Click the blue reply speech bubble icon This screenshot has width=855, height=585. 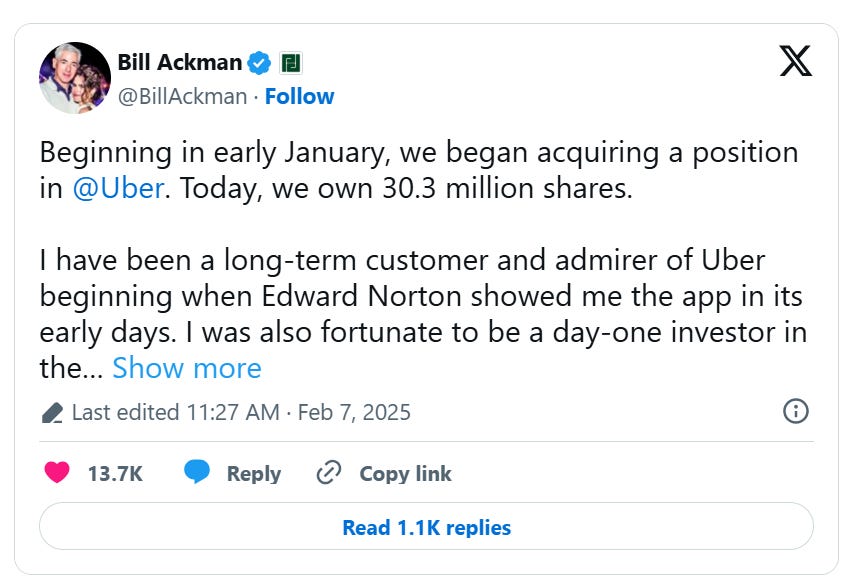pyautogui.click(x=197, y=473)
